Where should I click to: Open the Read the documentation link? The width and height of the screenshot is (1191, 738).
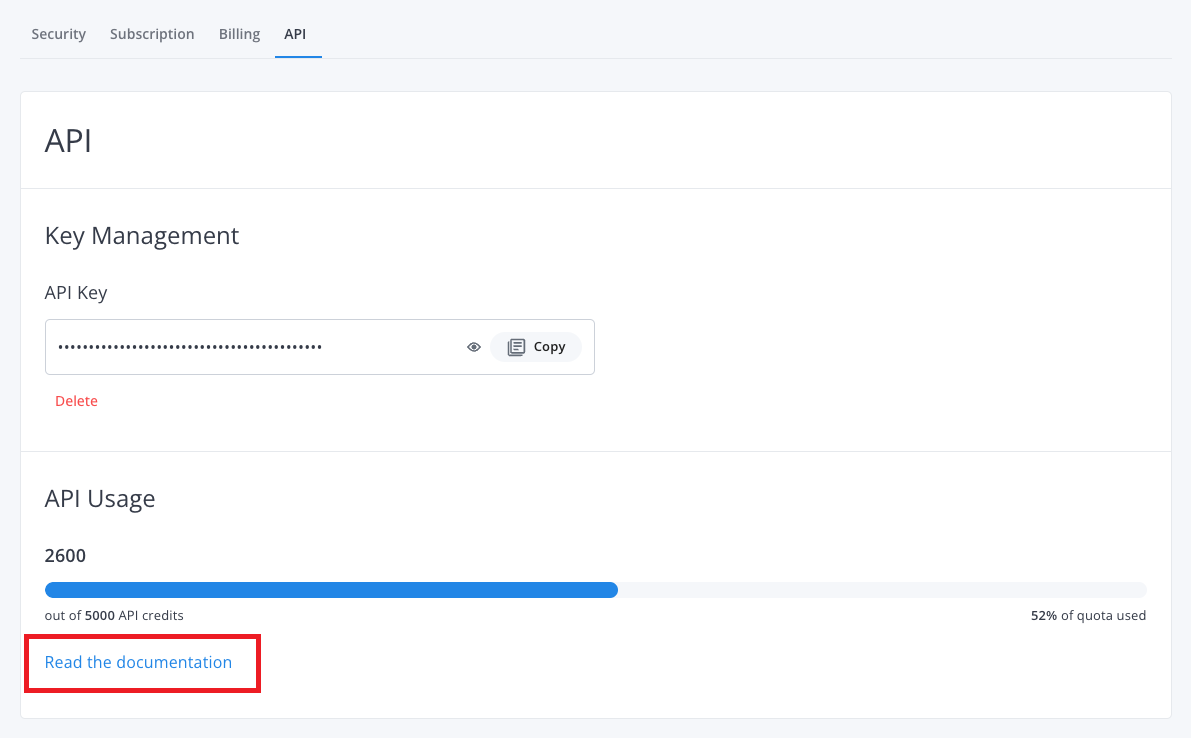[138, 662]
